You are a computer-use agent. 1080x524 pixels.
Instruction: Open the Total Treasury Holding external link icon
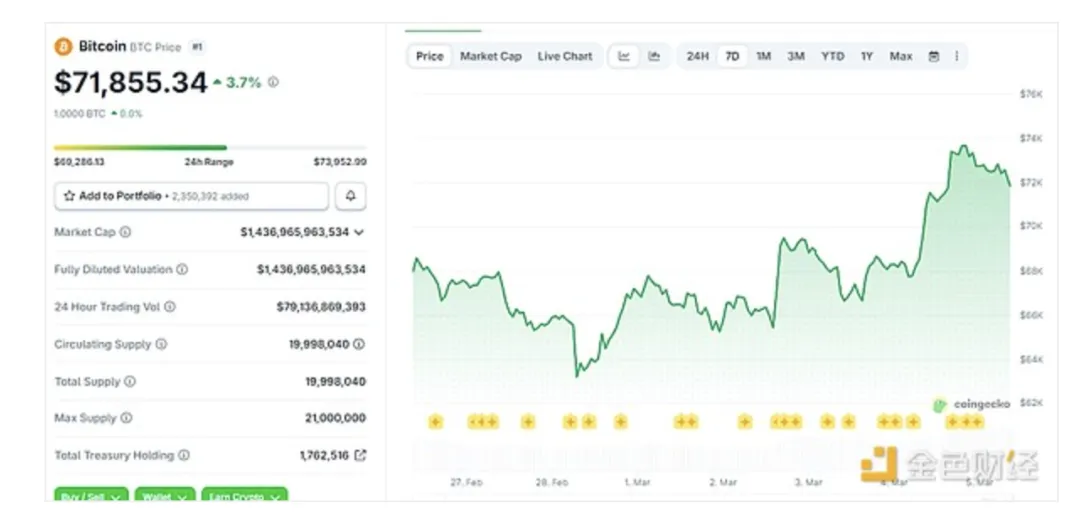[360, 455]
